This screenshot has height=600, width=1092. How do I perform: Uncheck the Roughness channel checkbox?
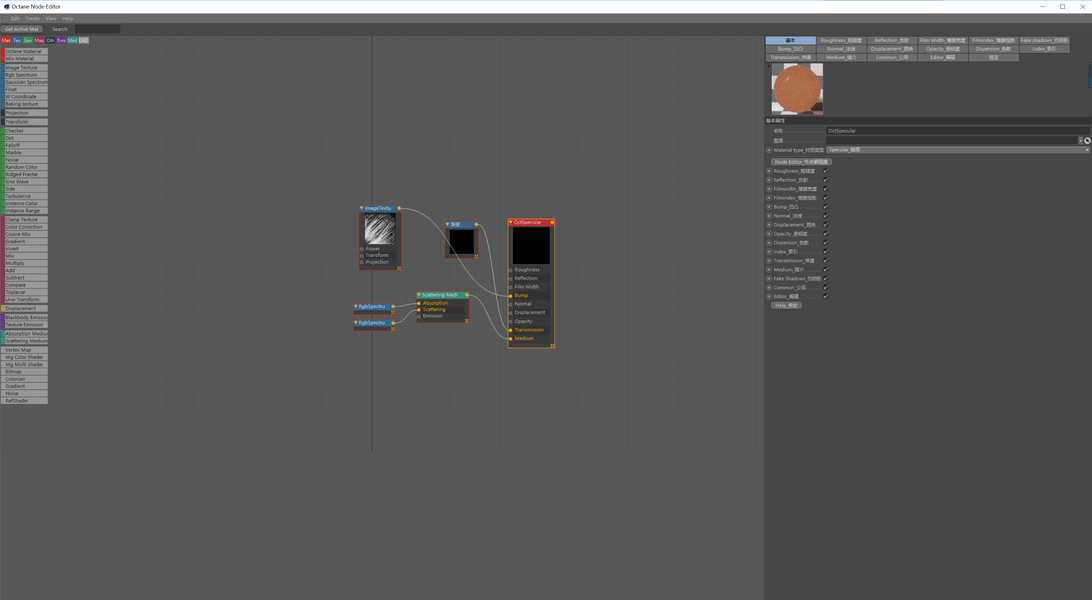click(x=826, y=171)
